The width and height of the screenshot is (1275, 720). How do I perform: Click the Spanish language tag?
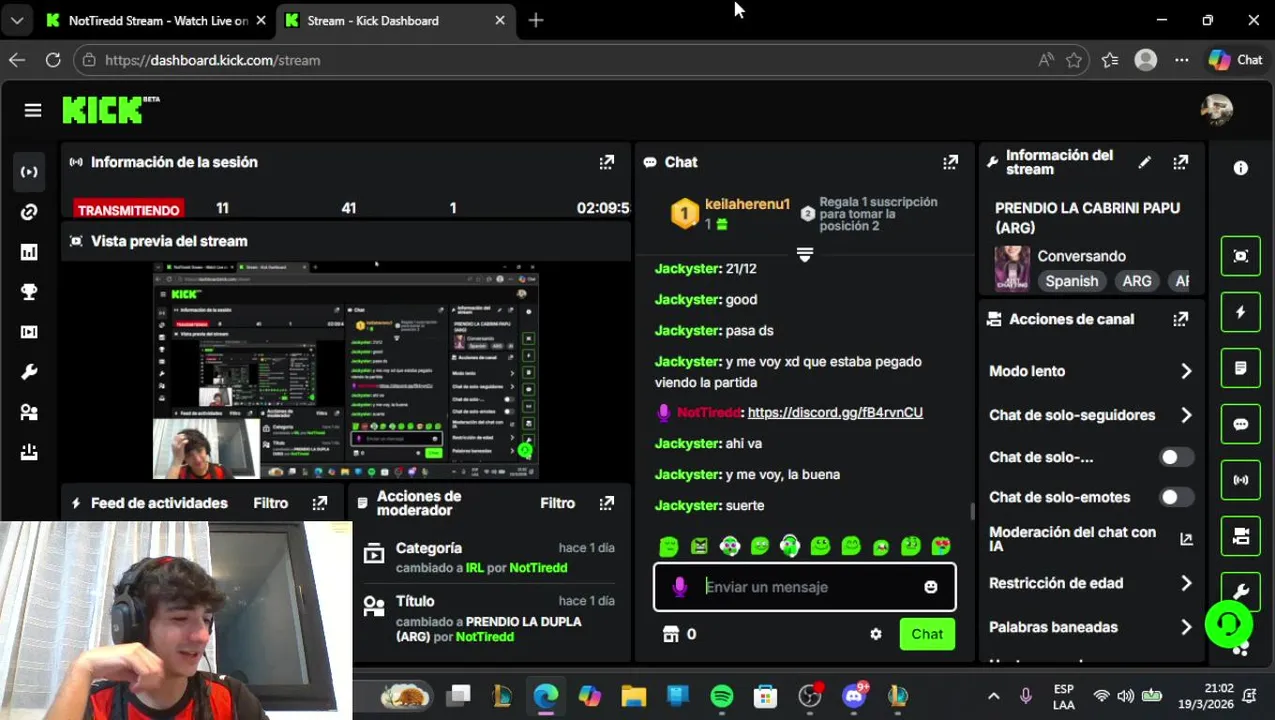pyautogui.click(x=1072, y=281)
